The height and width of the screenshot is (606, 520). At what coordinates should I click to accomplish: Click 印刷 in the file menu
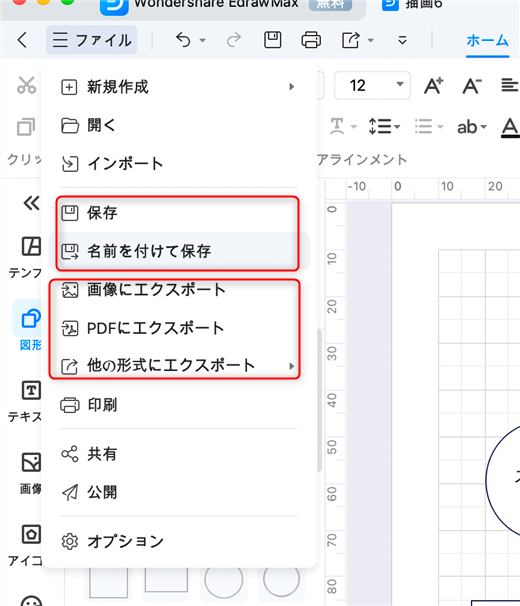[178, 405]
